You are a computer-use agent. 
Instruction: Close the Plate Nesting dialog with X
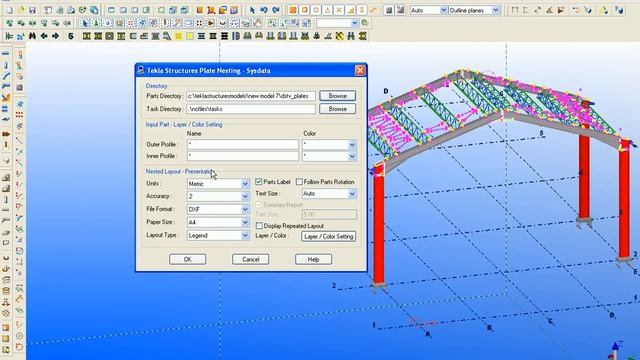(x=360, y=70)
